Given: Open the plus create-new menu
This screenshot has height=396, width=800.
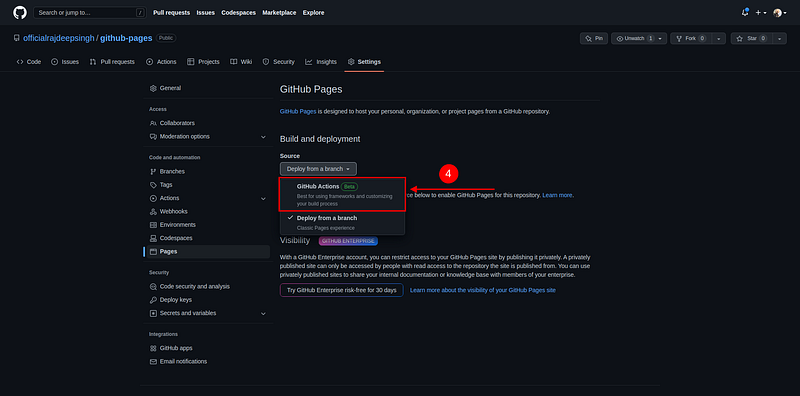Looking at the screenshot, I should point(761,13).
